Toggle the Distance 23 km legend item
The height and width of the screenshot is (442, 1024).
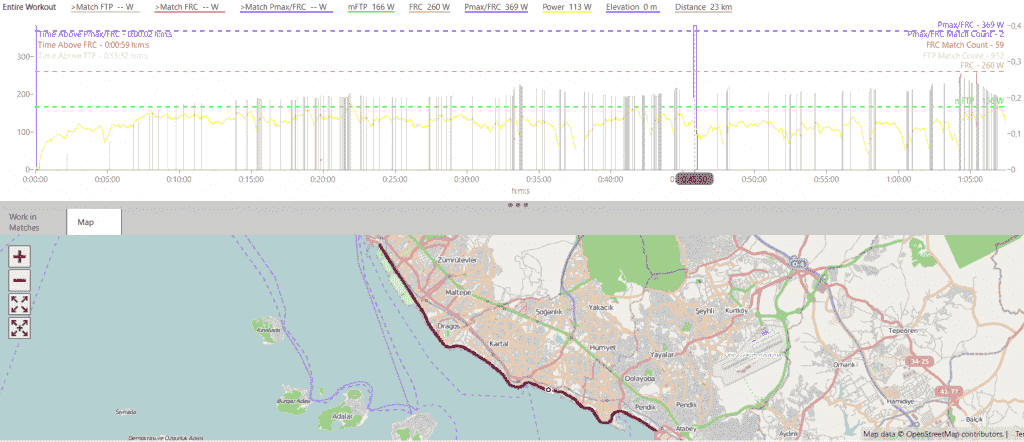click(x=704, y=7)
